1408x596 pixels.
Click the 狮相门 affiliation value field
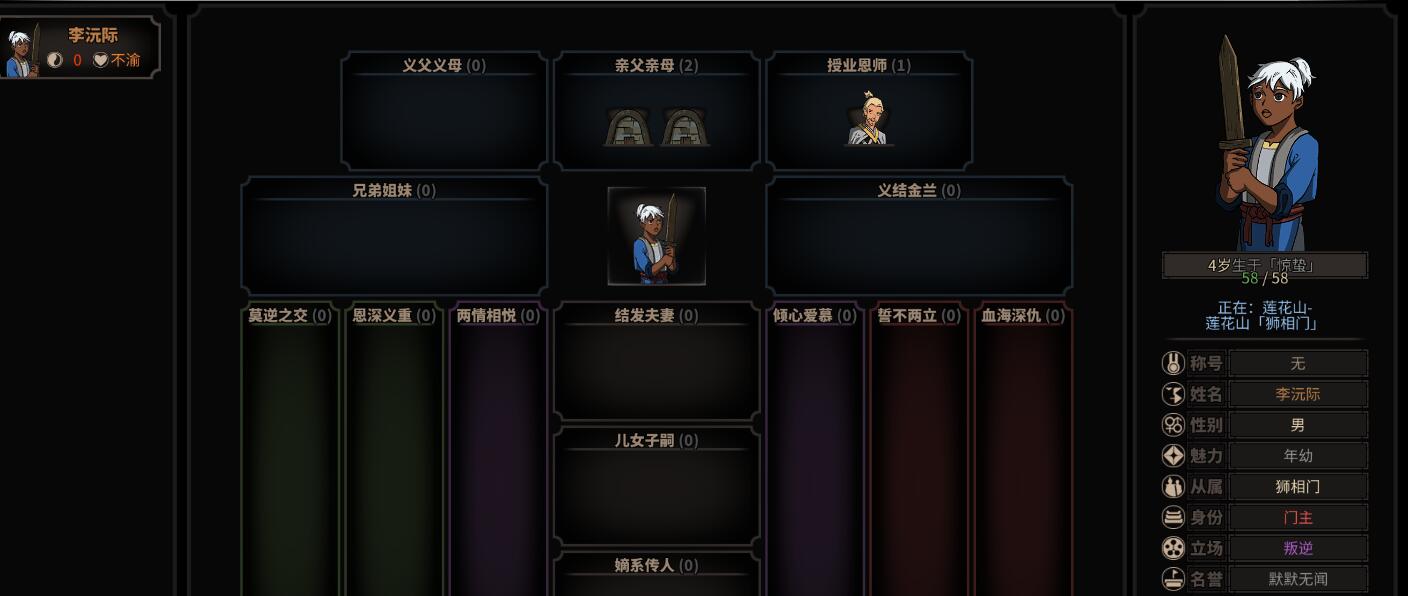1298,487
